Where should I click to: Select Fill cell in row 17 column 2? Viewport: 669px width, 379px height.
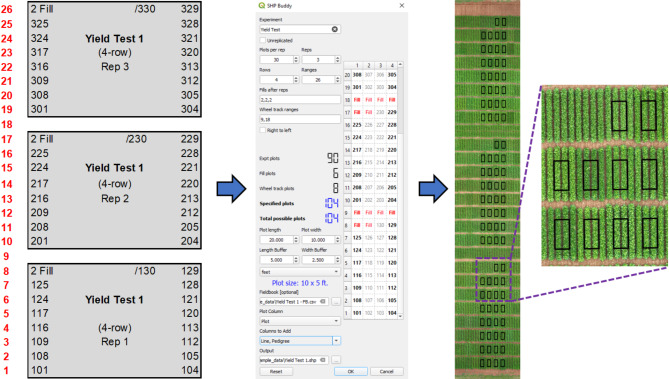tap(369, 112)
